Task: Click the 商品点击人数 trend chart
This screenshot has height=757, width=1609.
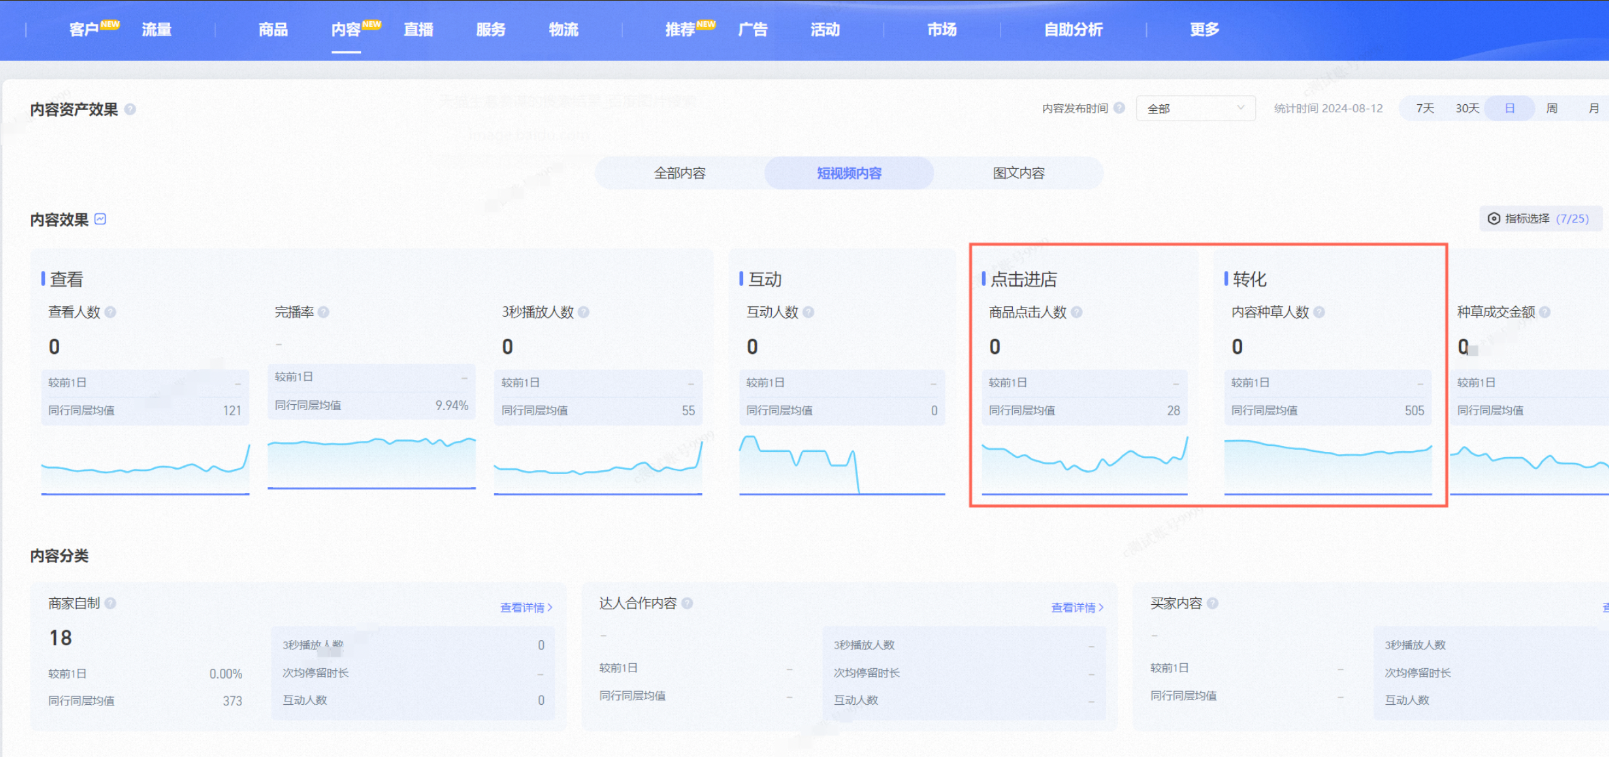Action: (1085, 464)
